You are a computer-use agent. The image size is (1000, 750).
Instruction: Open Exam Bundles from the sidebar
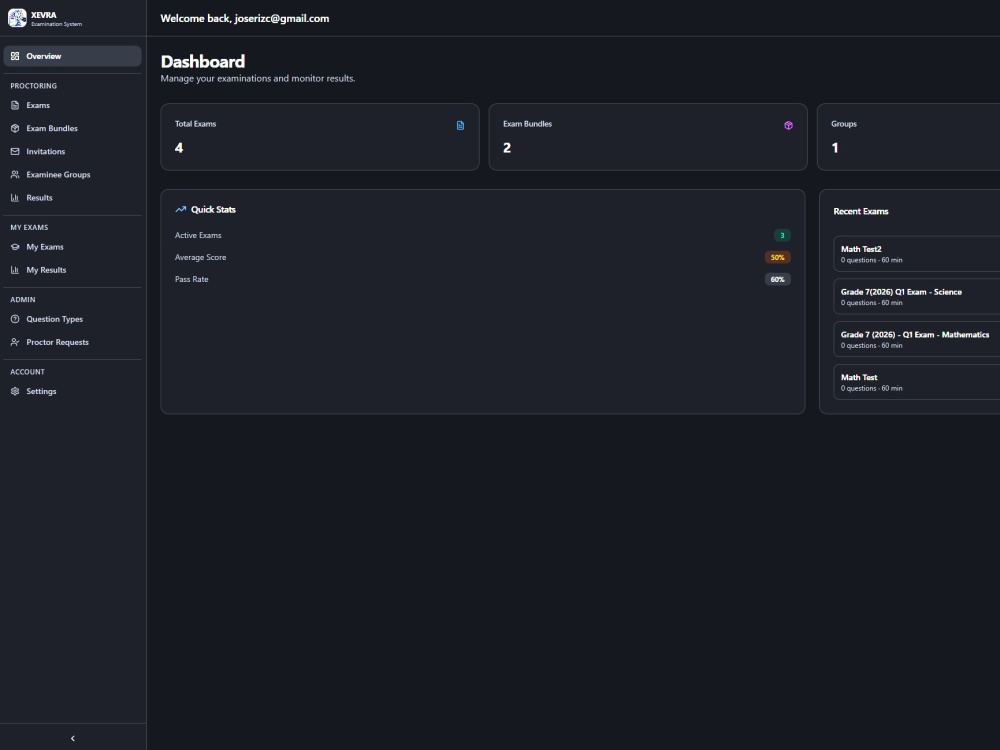[72, 128]
